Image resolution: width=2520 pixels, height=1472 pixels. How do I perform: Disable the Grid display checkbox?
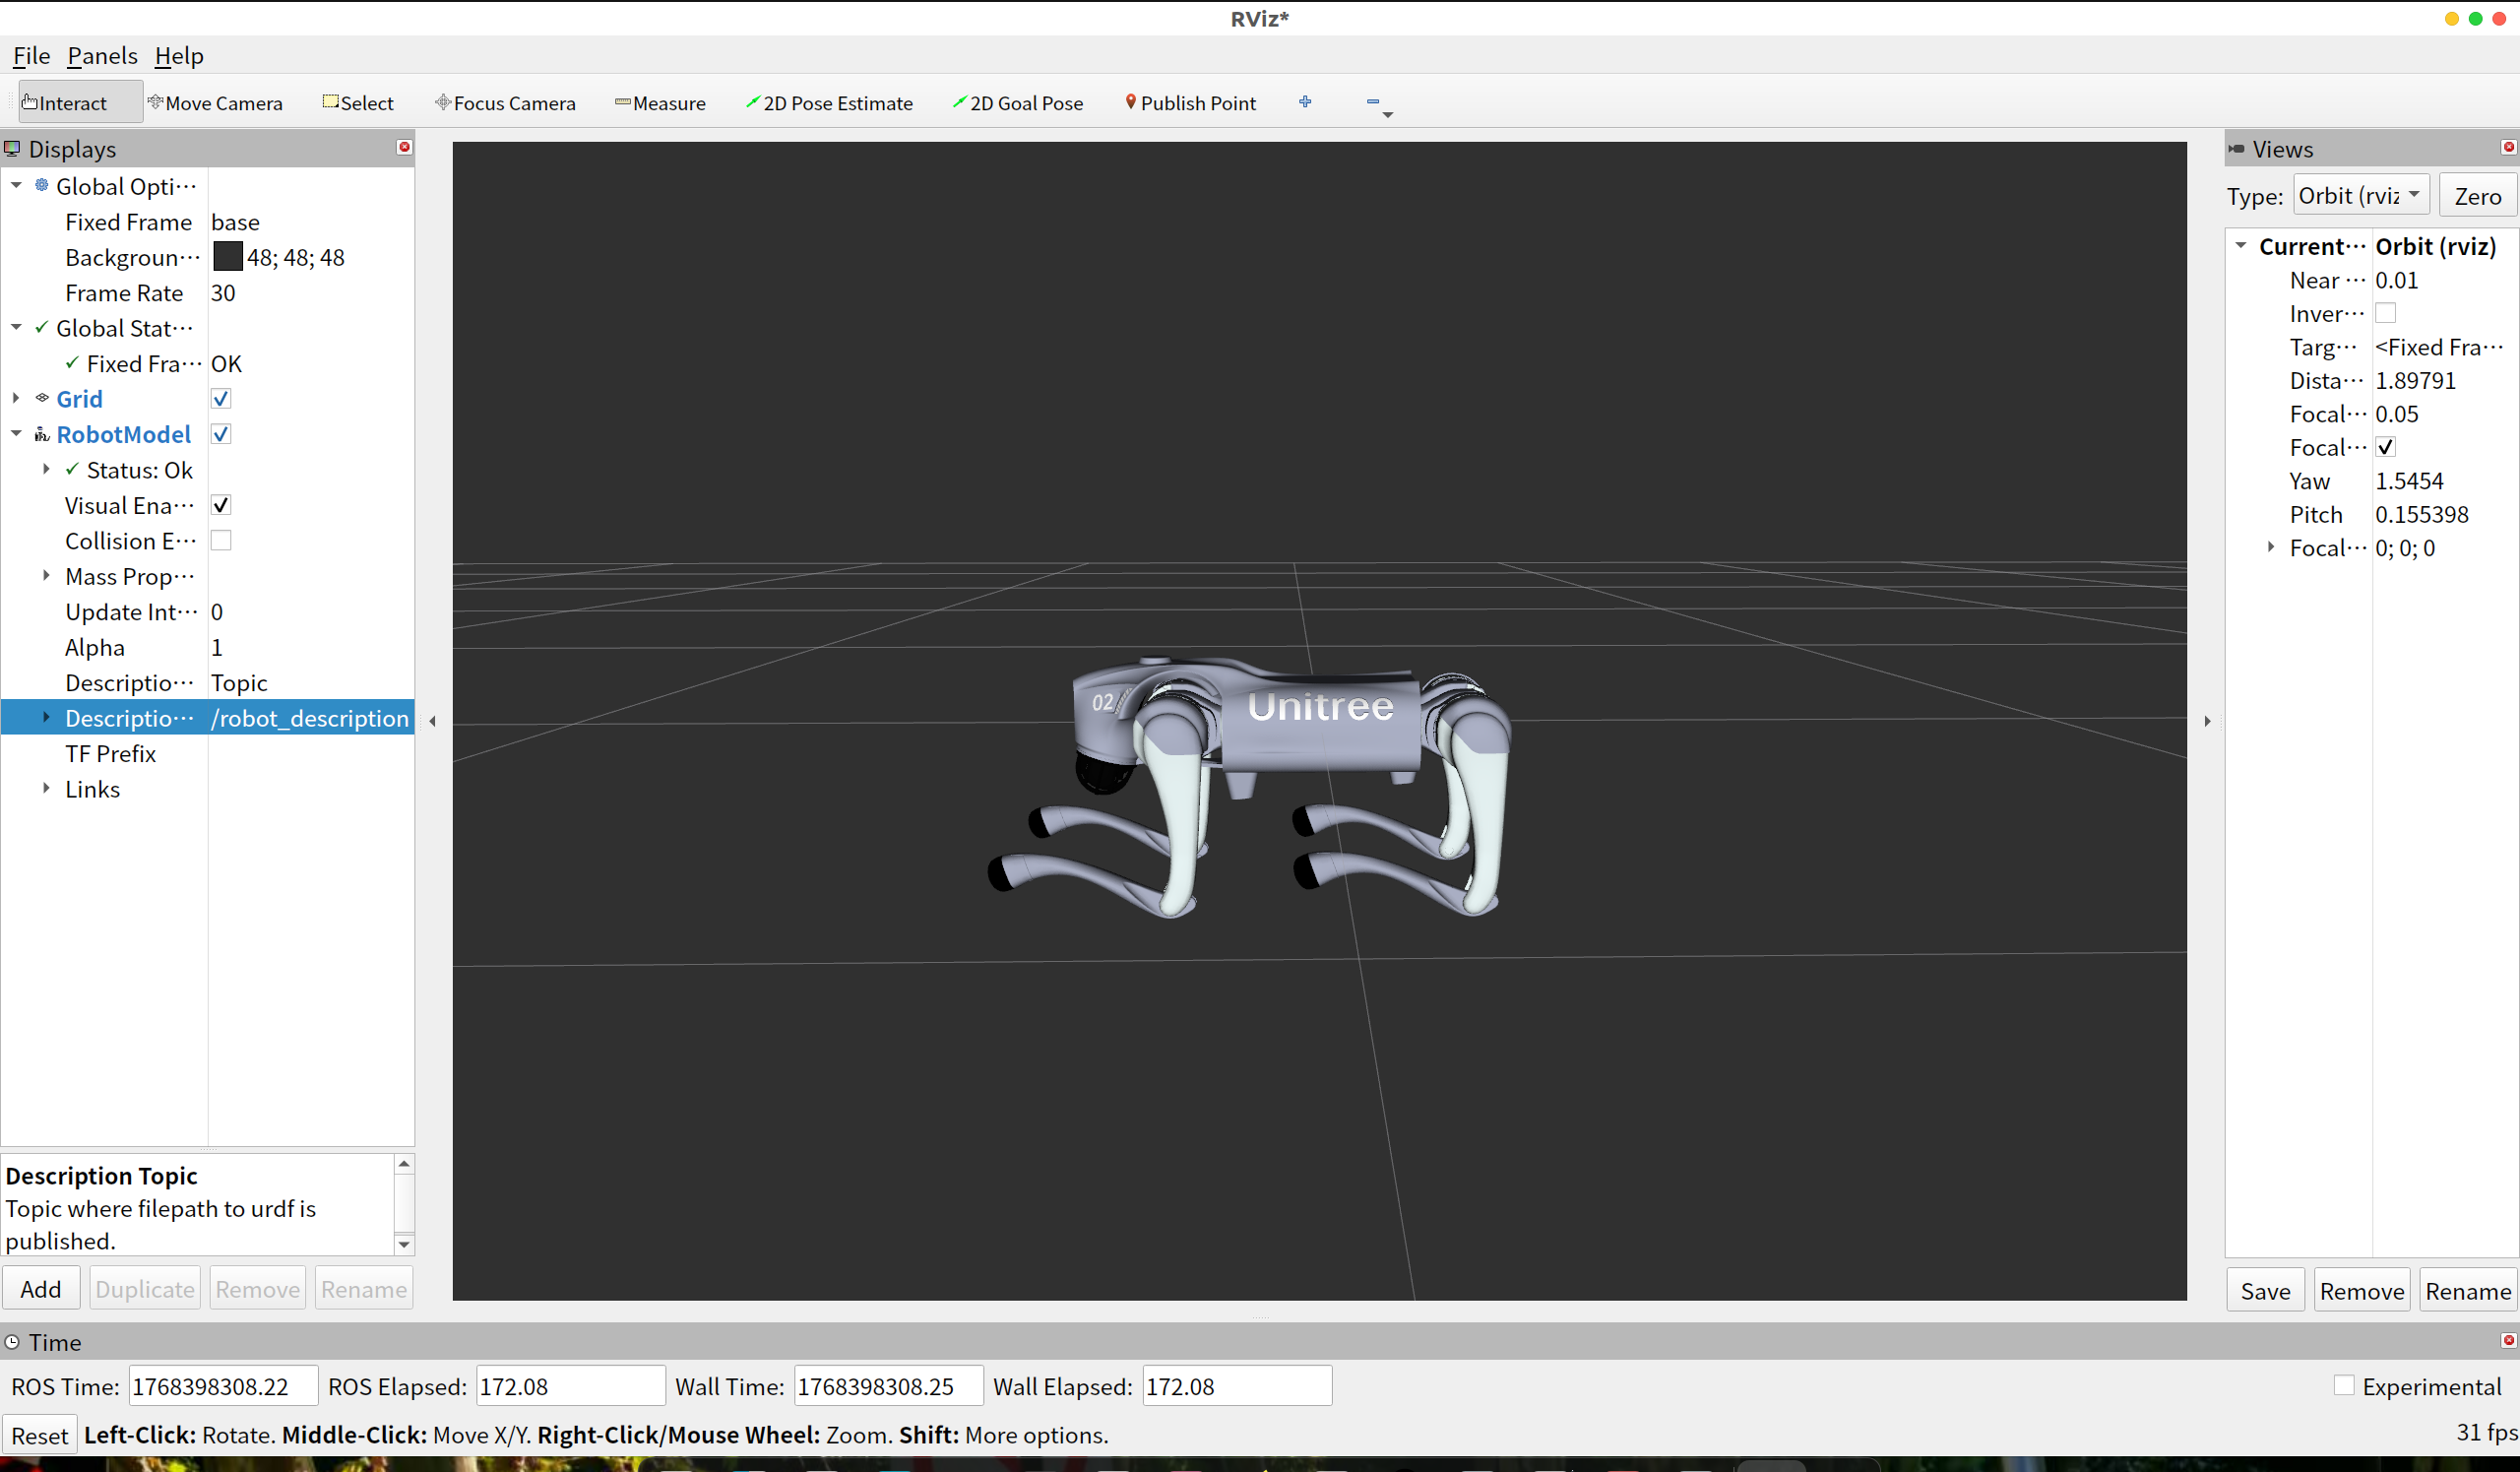(221, 399)
